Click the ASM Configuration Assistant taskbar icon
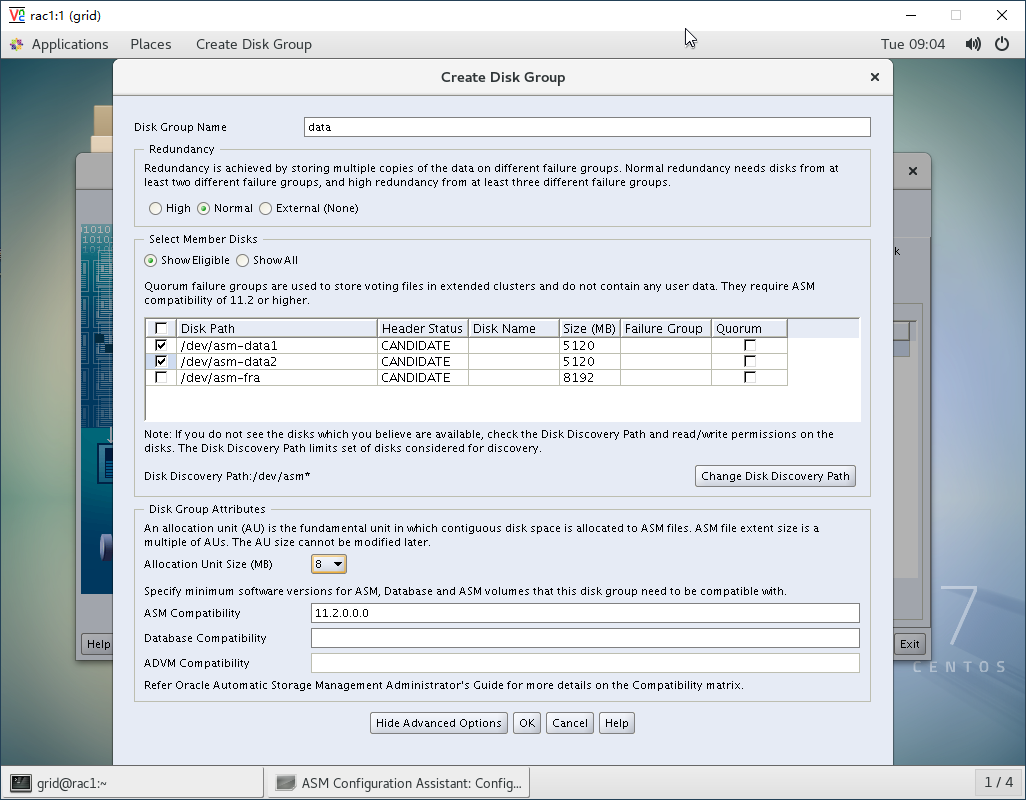Image resolution: width=1026 pixels, height=800 pixels. tap(285, 782)
